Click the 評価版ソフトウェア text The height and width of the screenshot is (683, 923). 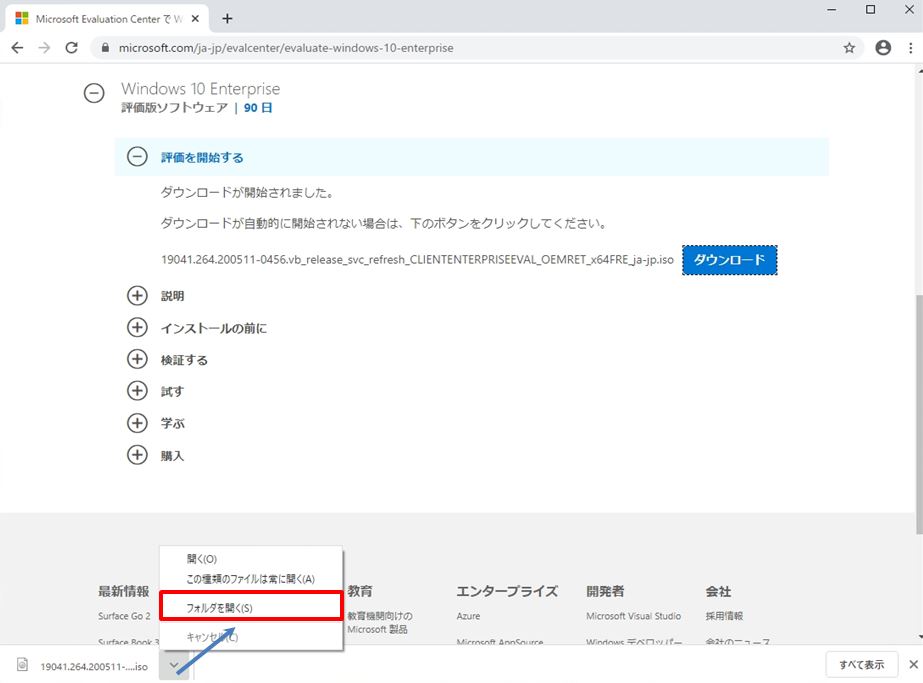point(174,108)
